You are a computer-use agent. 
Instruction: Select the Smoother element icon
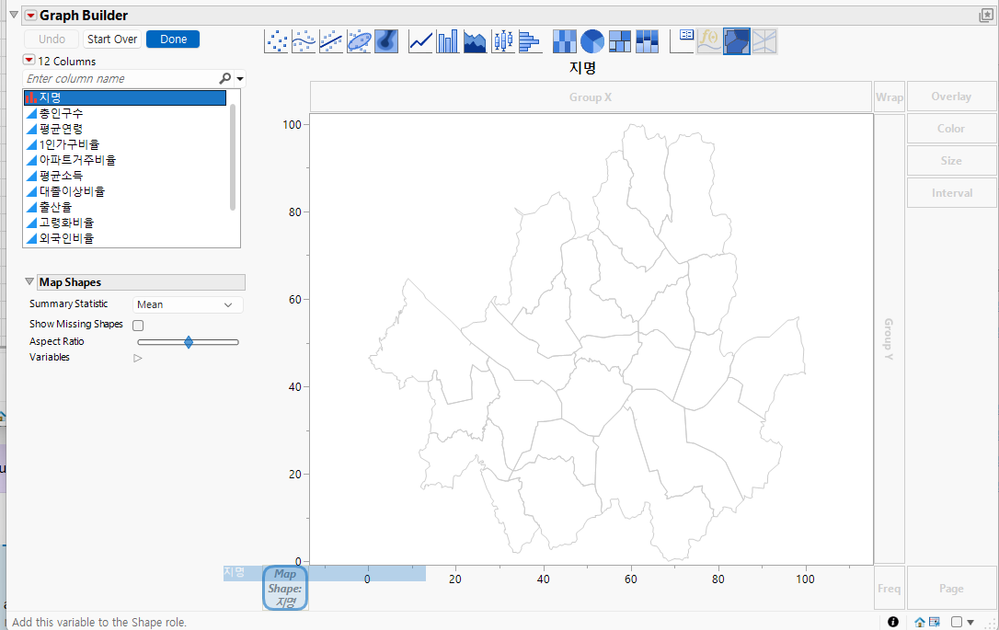303,41
